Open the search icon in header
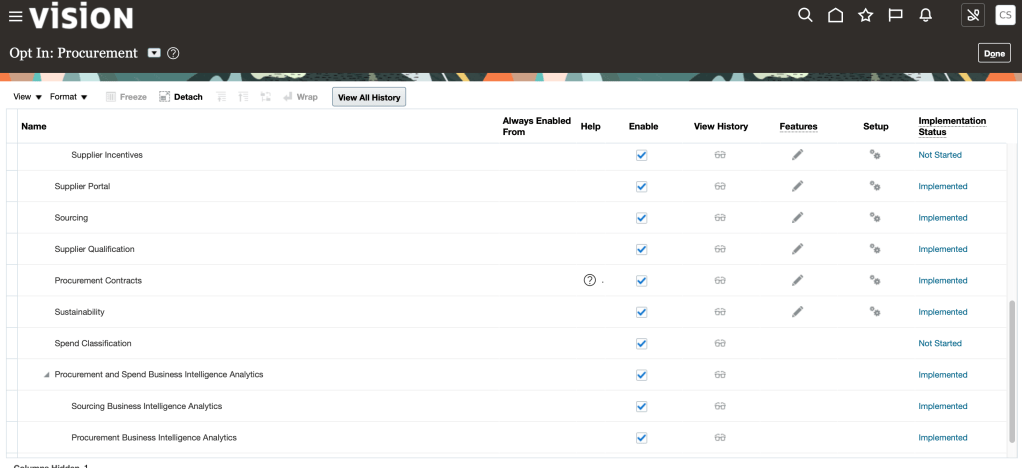This screenshot has width=1022, height=468. coord(805,15)
